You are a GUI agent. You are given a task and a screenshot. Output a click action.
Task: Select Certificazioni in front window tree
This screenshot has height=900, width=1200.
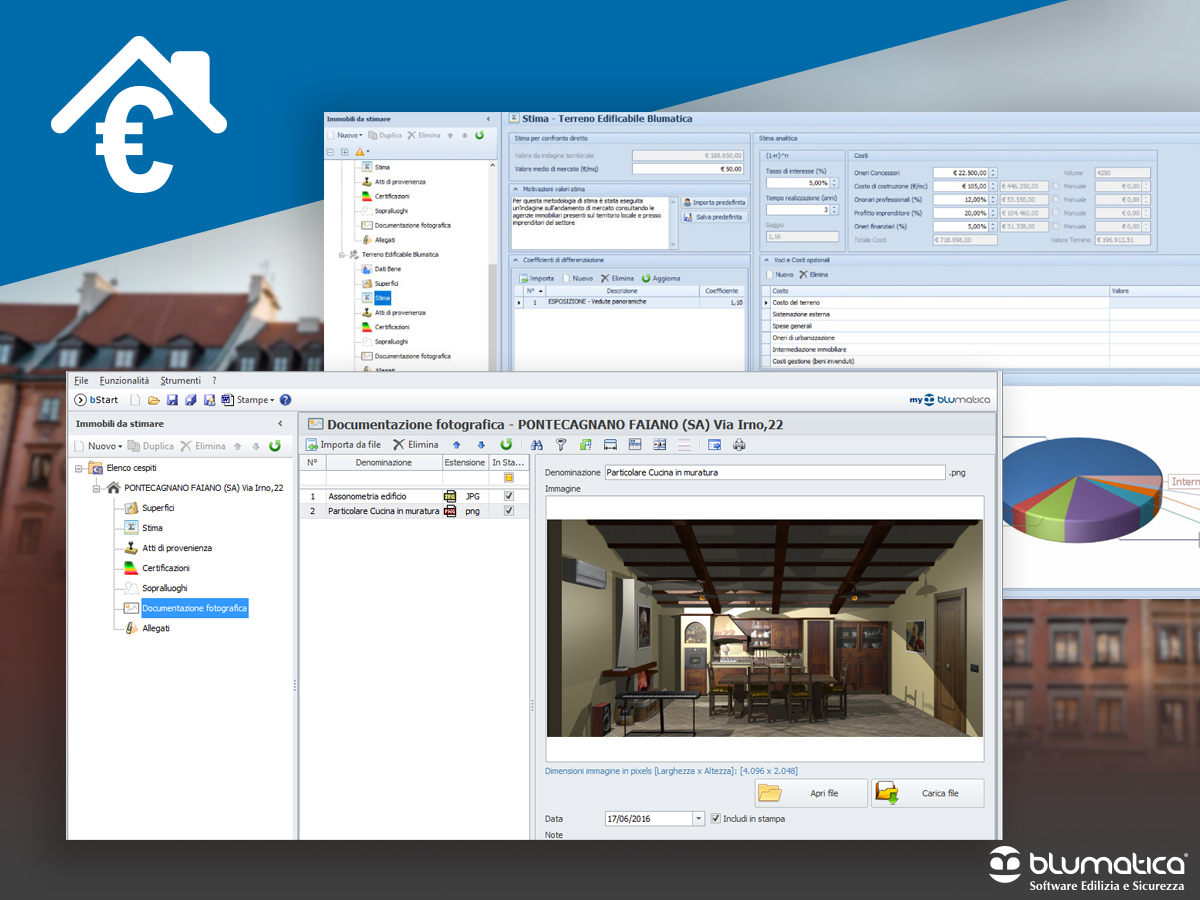165,568
